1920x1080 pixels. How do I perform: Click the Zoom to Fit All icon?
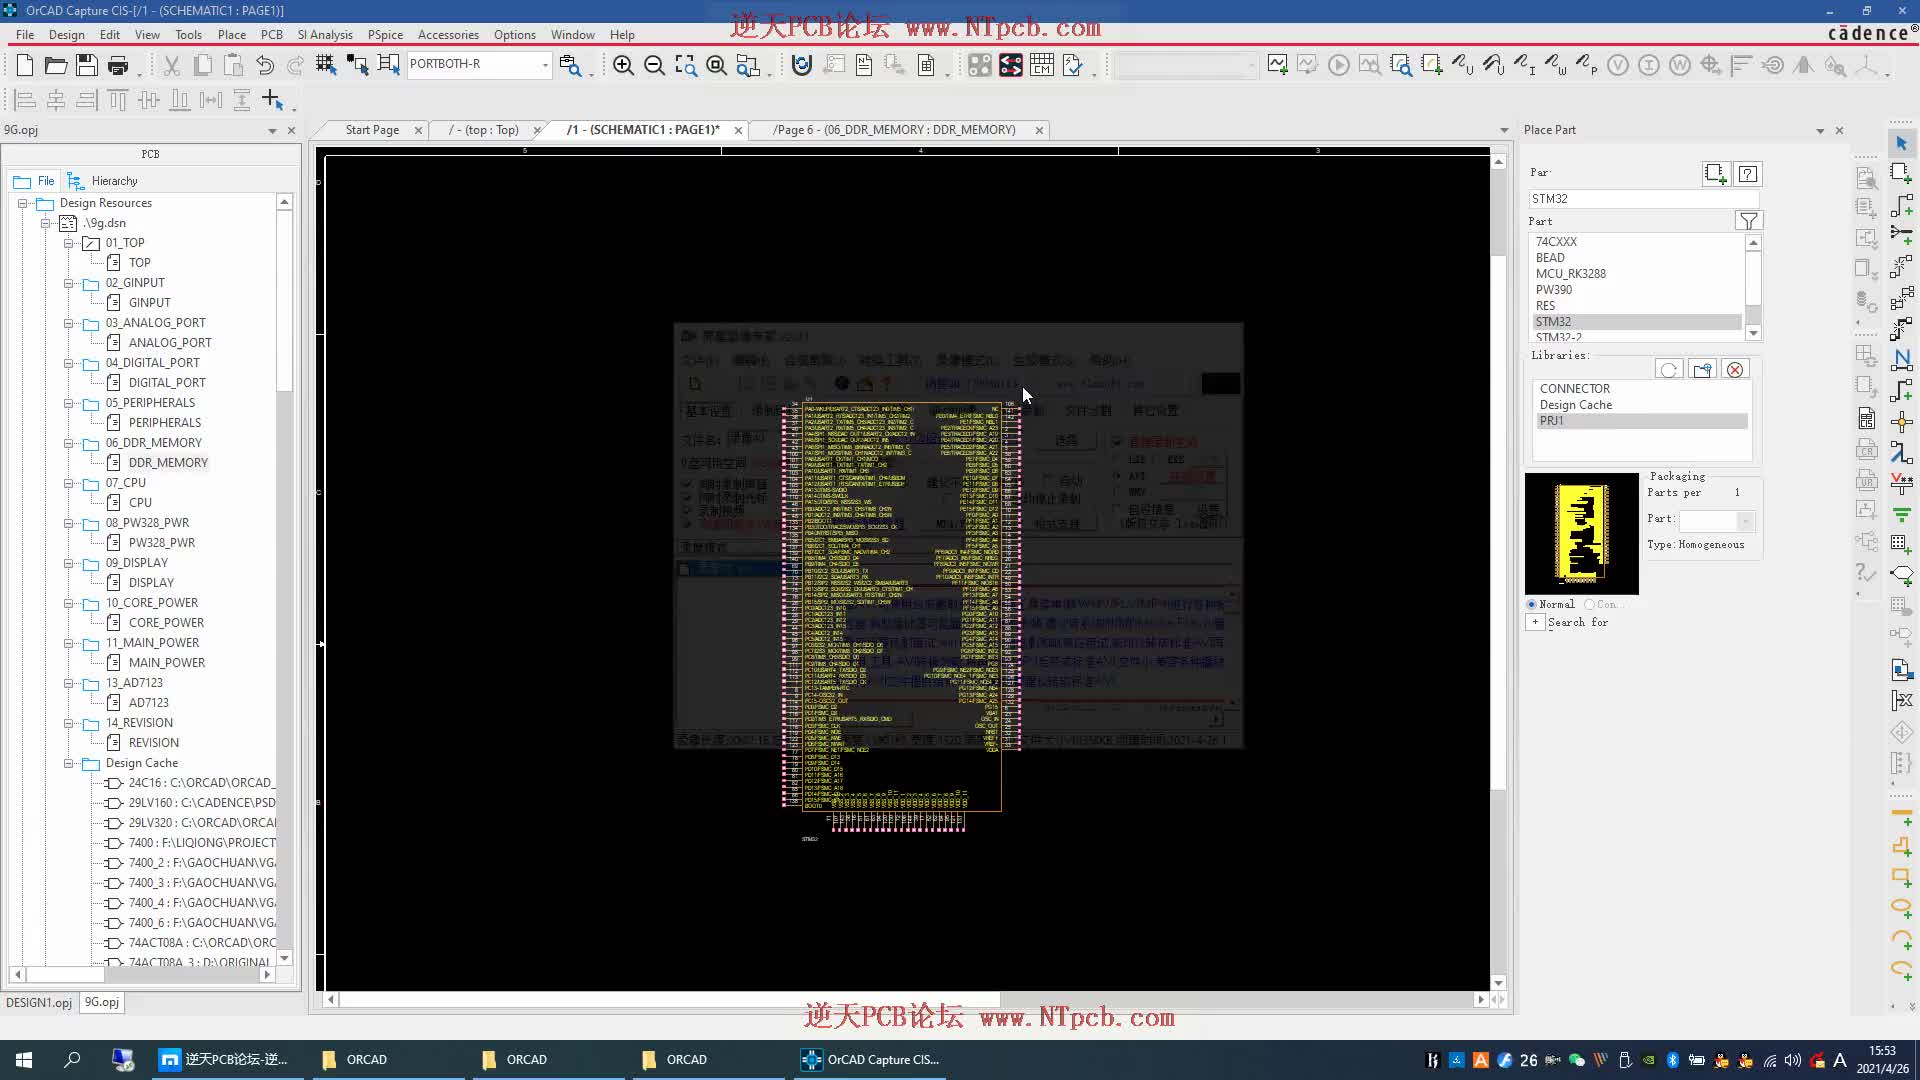pos(716,66)
